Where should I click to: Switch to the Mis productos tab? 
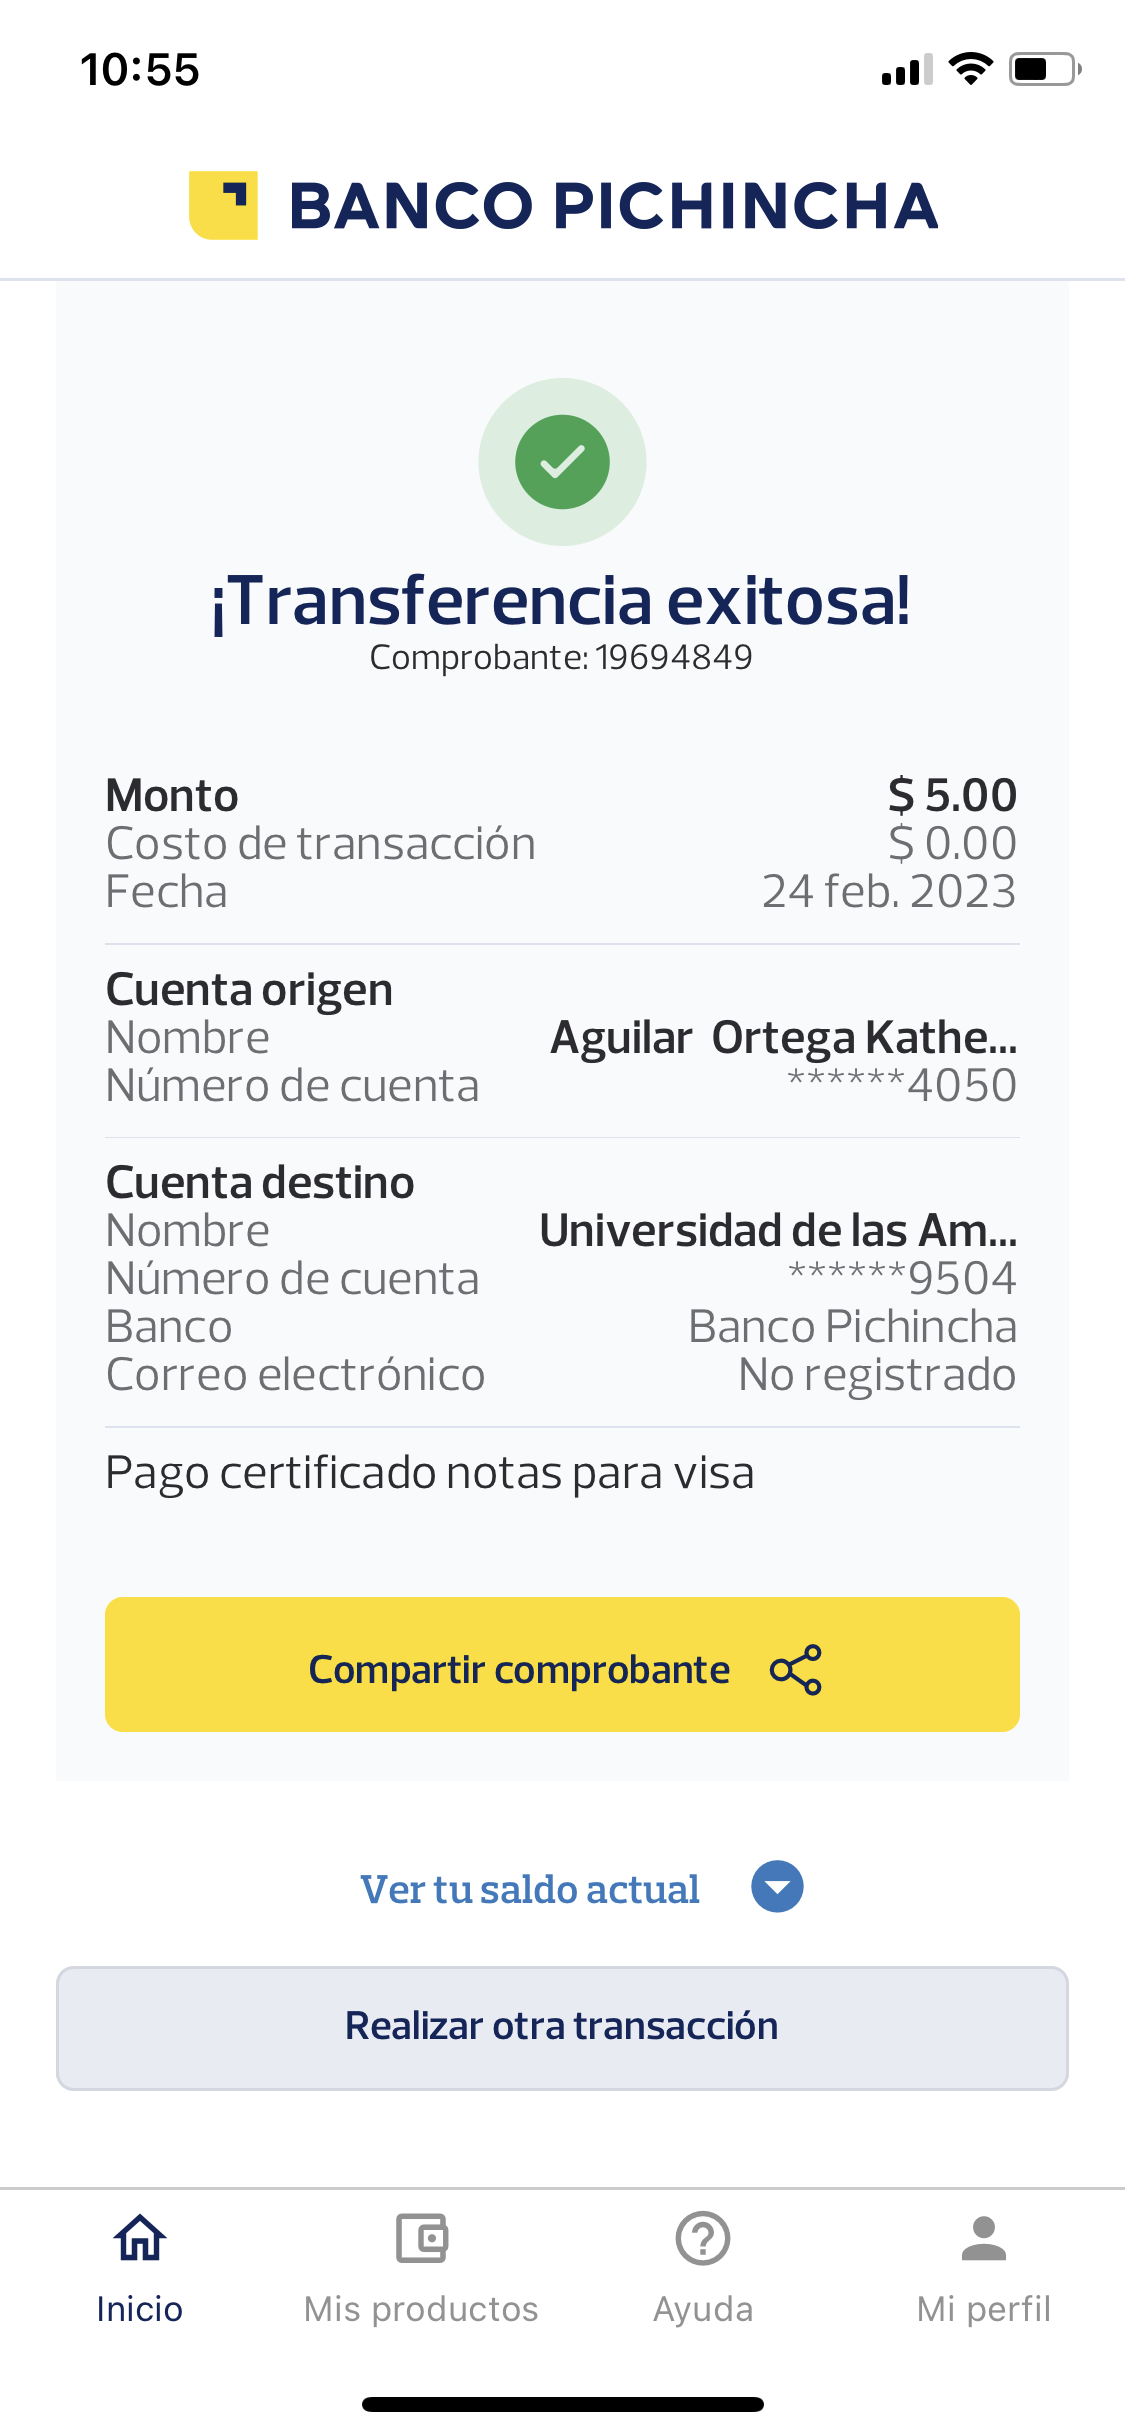click(421, 2308)
